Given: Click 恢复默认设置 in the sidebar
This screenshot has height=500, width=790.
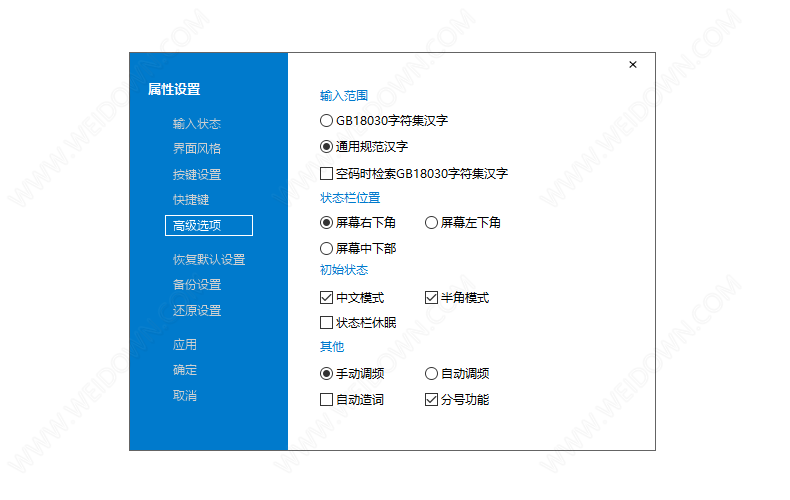Looking at the screenshot, I should (209, 260).
